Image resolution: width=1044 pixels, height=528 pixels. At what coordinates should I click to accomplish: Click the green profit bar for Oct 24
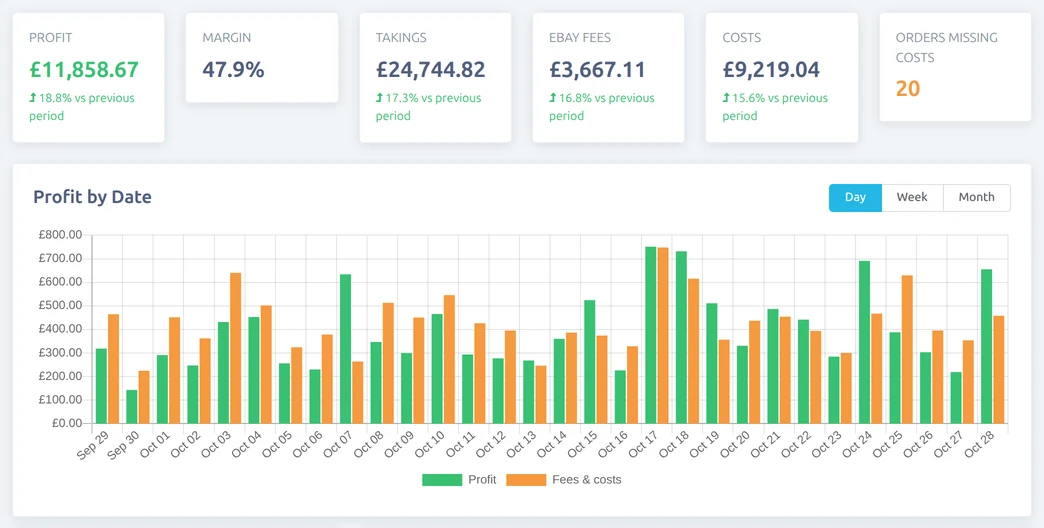(x=864, y=342)
